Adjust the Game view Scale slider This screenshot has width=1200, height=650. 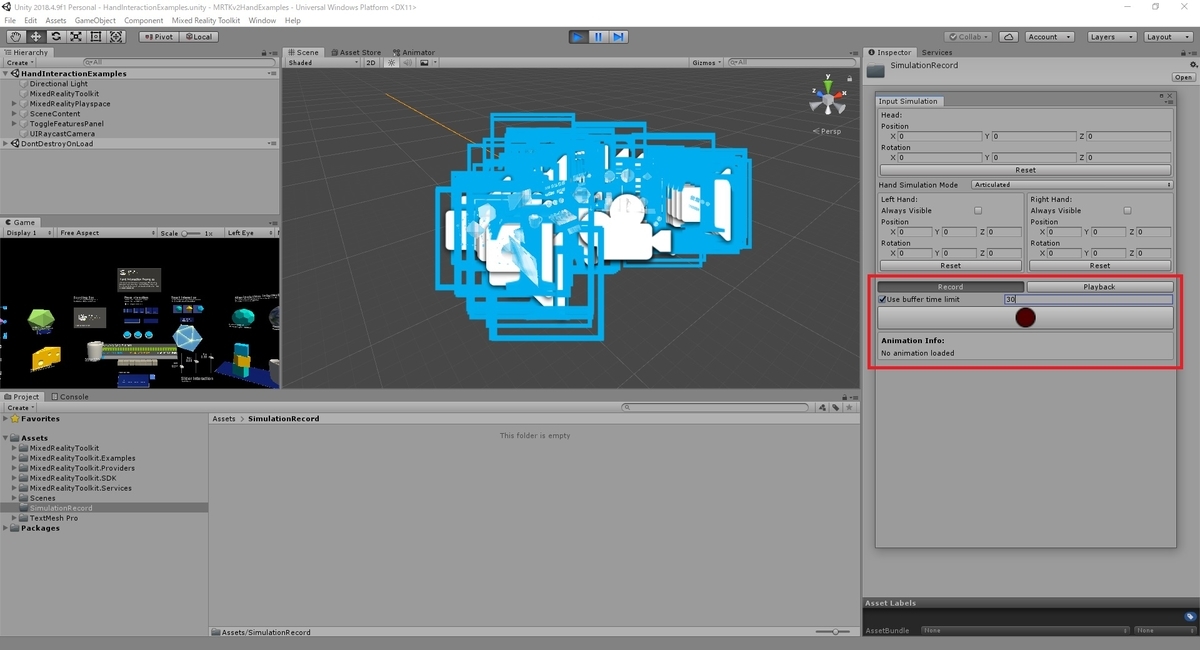point(190,233)
